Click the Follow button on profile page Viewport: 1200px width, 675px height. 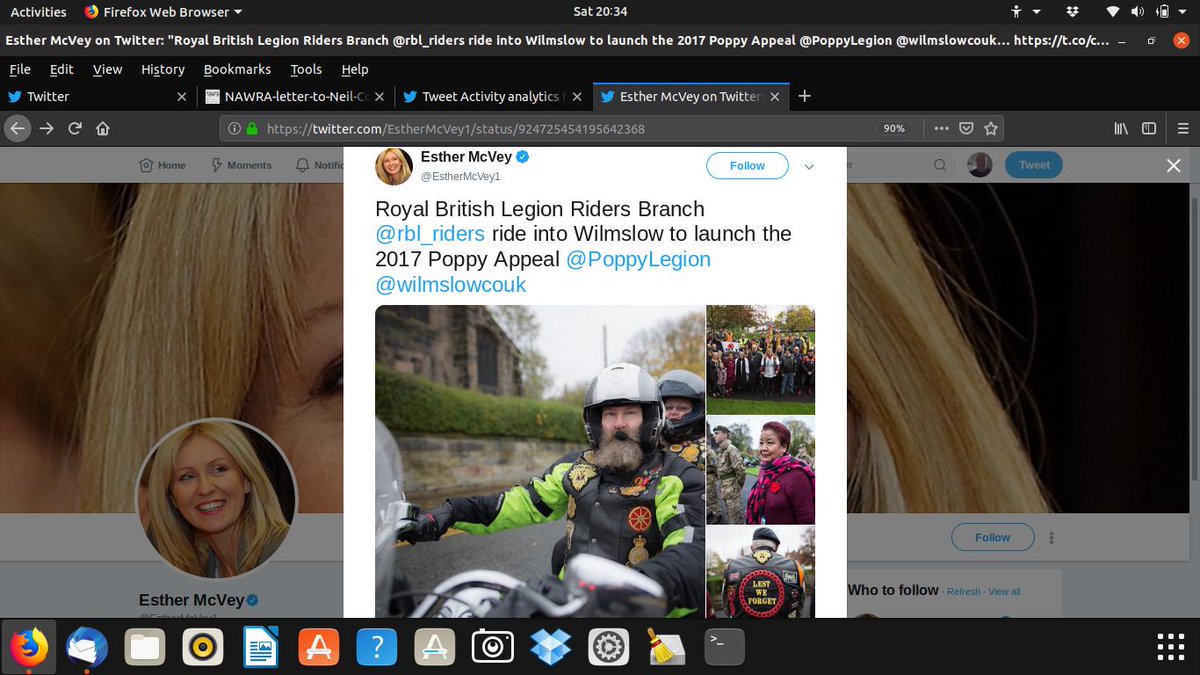tap(992, 537)
